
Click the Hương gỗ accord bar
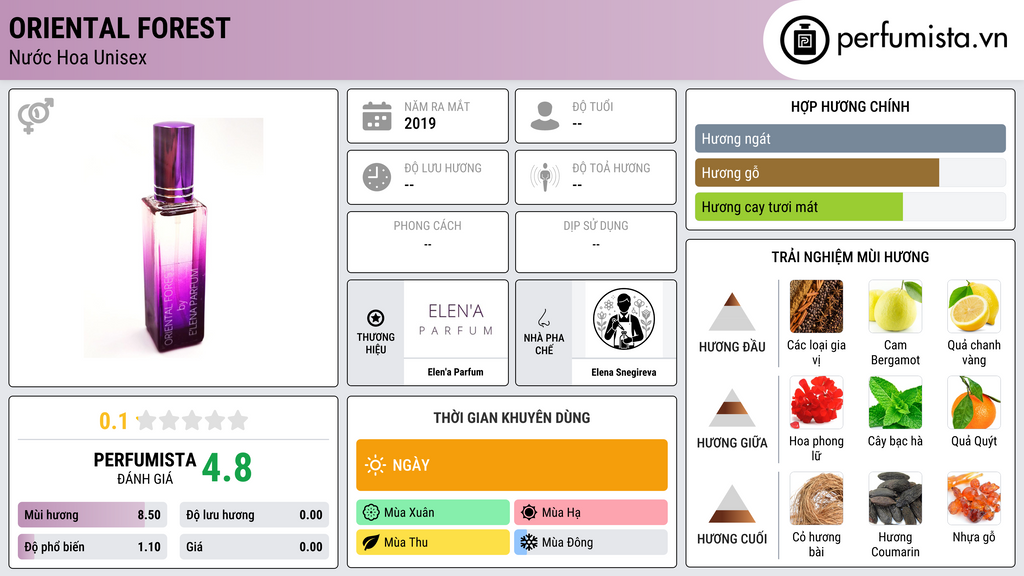click(x=850, y=172)
